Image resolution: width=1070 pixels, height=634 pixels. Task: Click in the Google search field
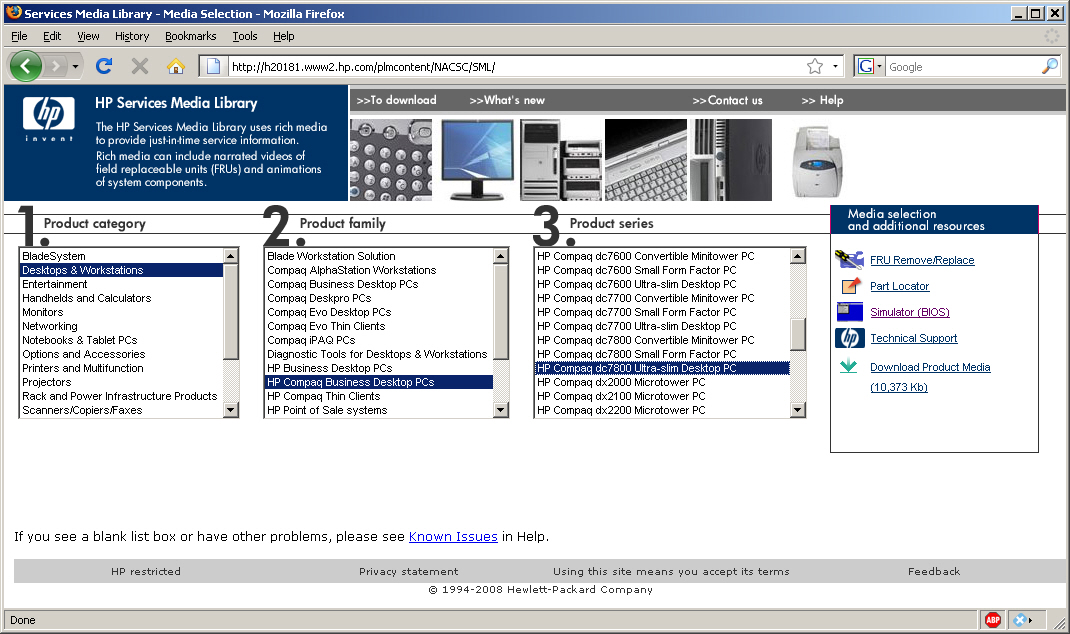coord(960,67)
